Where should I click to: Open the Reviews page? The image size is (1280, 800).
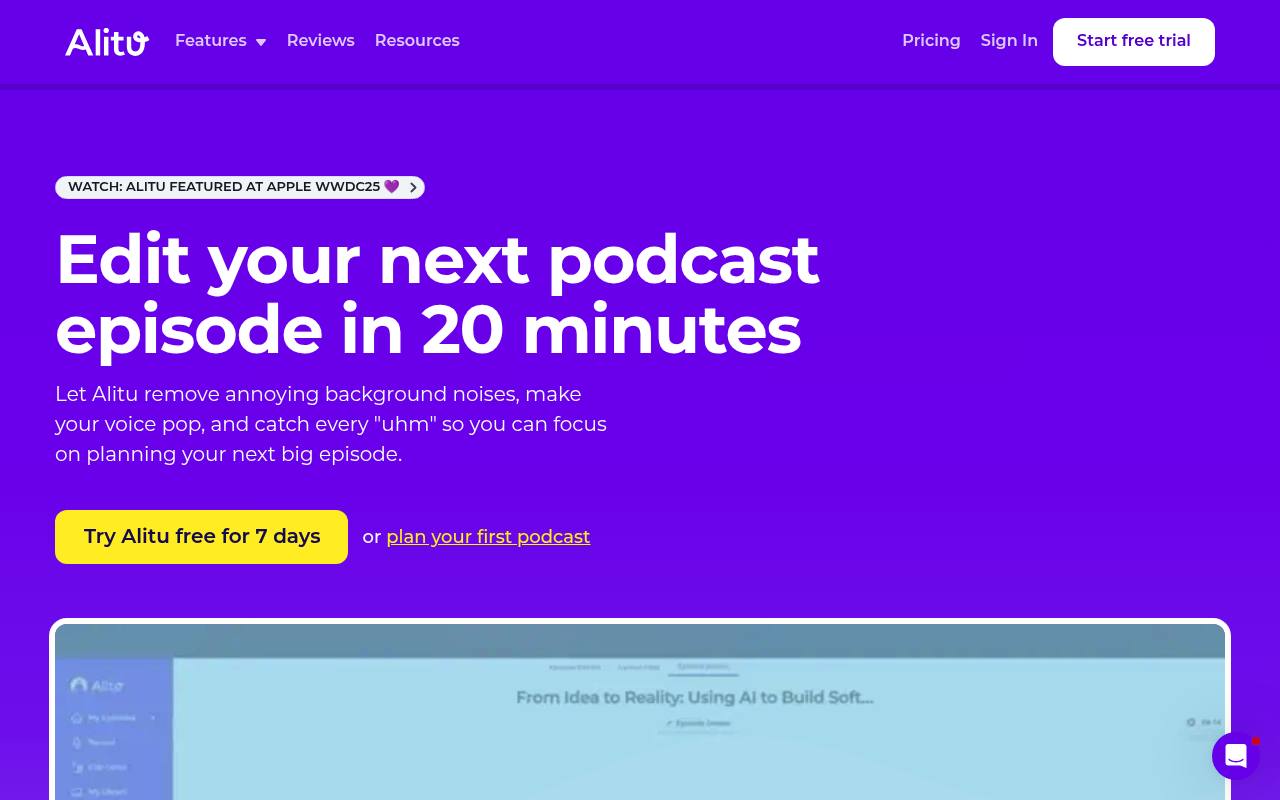320,41
